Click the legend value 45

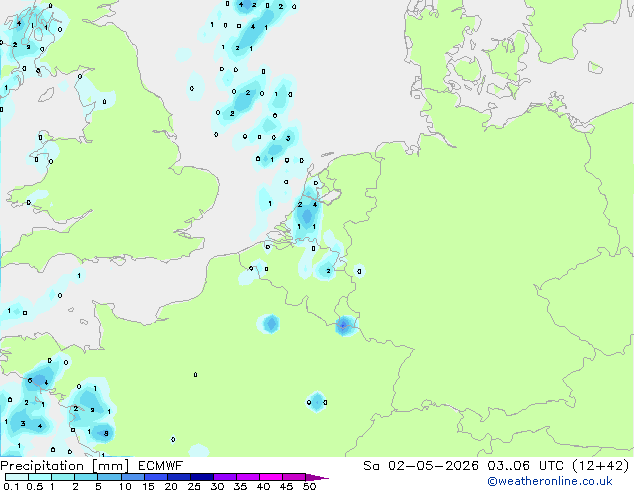pyautogui.click(x=286, y=486)
